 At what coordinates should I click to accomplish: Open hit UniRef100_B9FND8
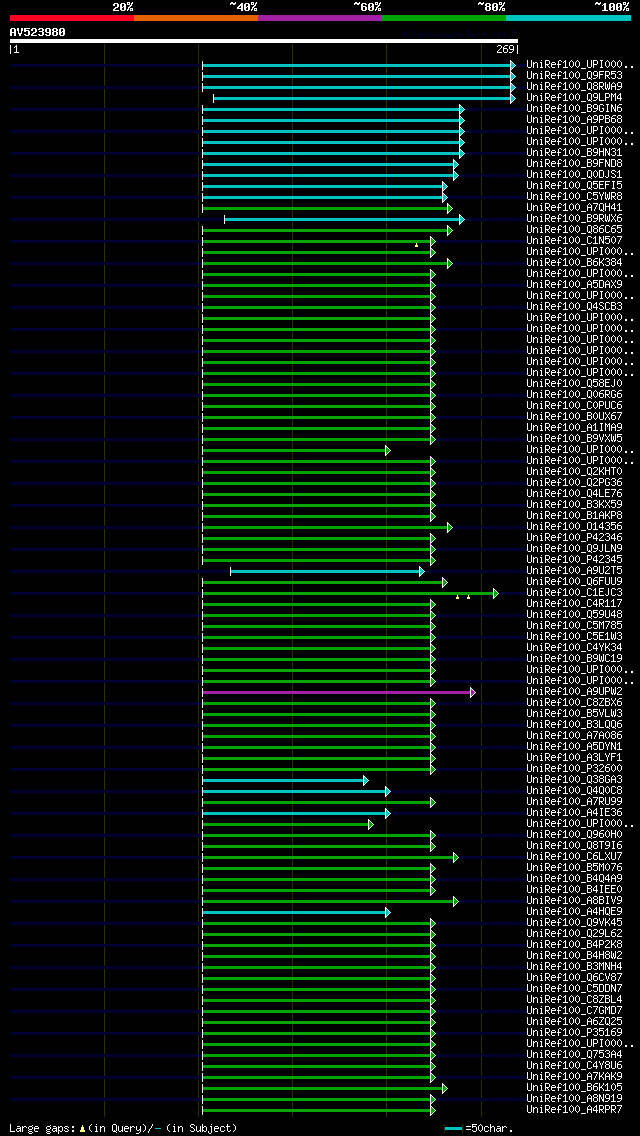pos(574,164)
